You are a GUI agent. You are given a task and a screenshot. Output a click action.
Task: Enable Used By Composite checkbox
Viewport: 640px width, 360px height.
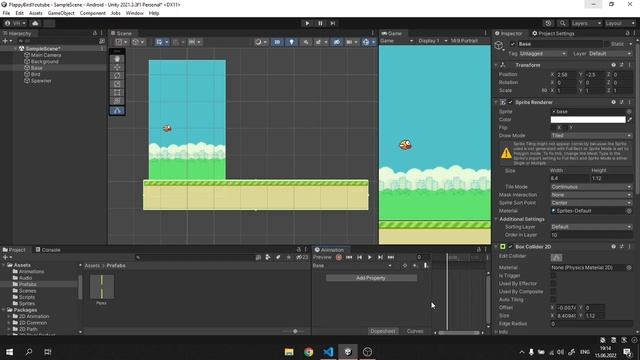(553, 291)
